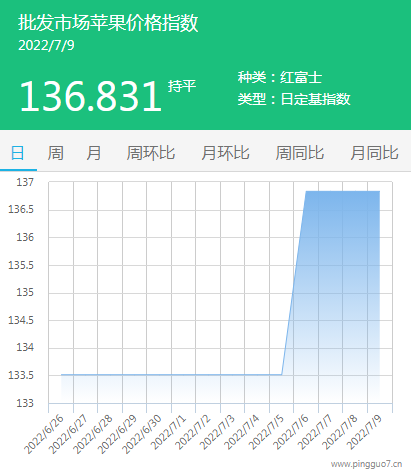The height and width of the screenshot is (474, 411).
Task: Open the 月 monthly tab
Action: pos(94,153)
